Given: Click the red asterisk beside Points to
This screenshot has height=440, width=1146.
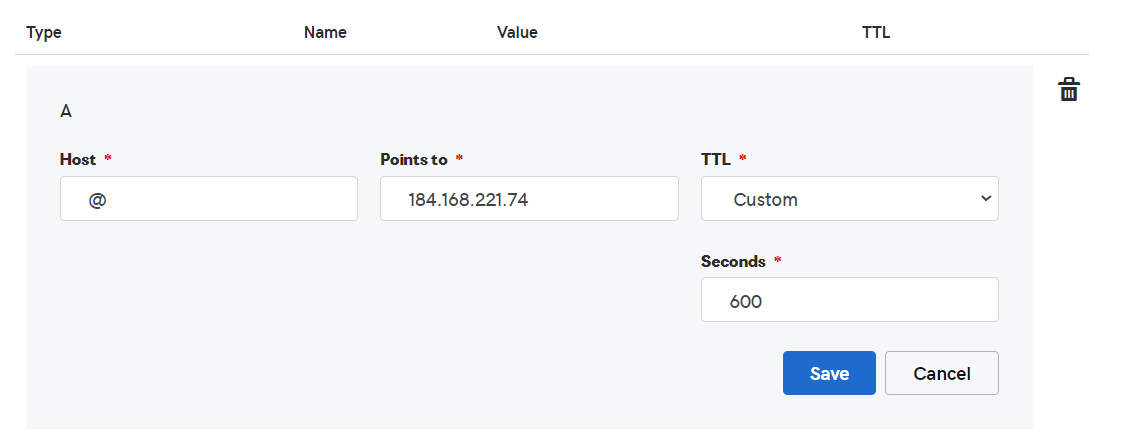Looking at the screenshot, I should pos(459,159).
